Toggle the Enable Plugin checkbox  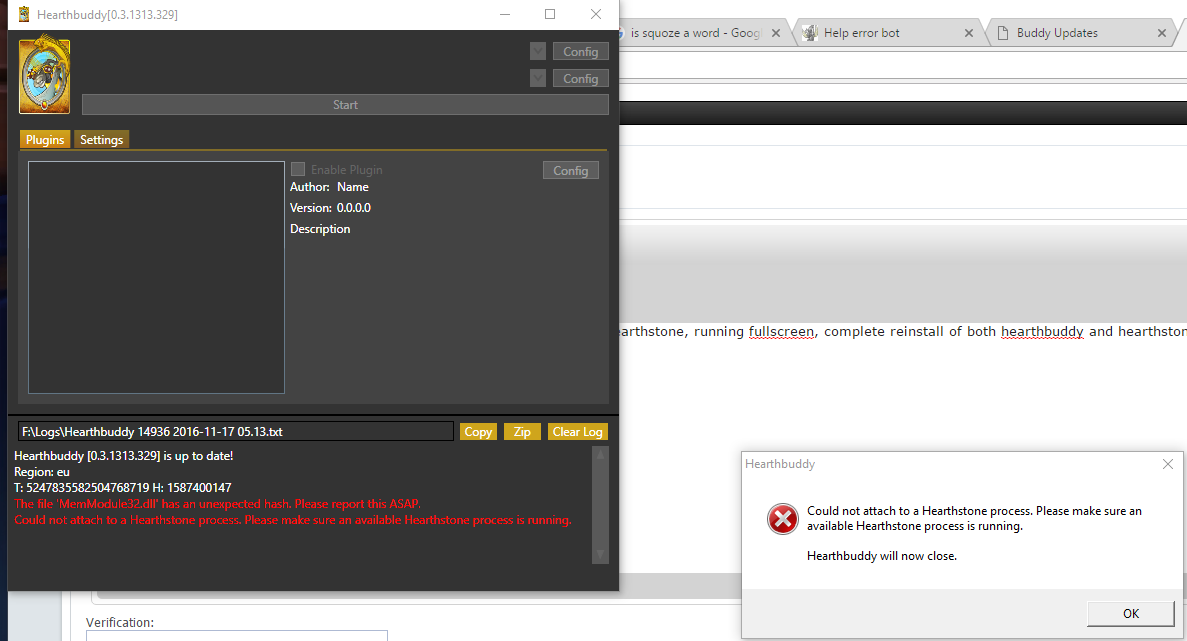point(298,170)
